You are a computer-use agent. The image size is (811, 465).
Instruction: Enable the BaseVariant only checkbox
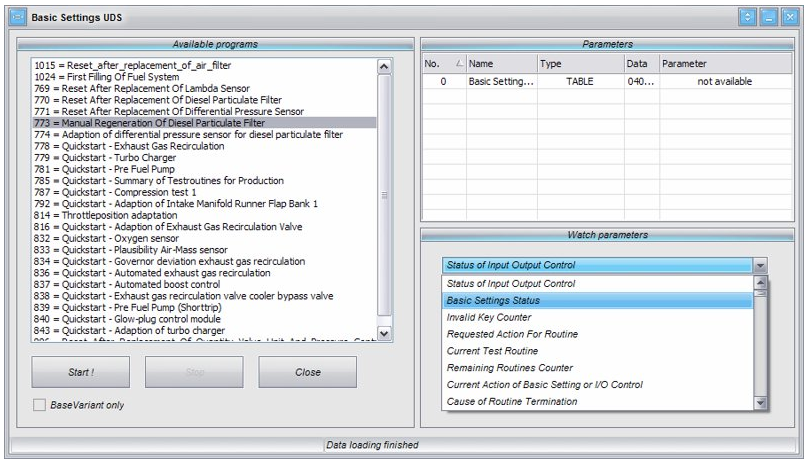pos(41,405)
